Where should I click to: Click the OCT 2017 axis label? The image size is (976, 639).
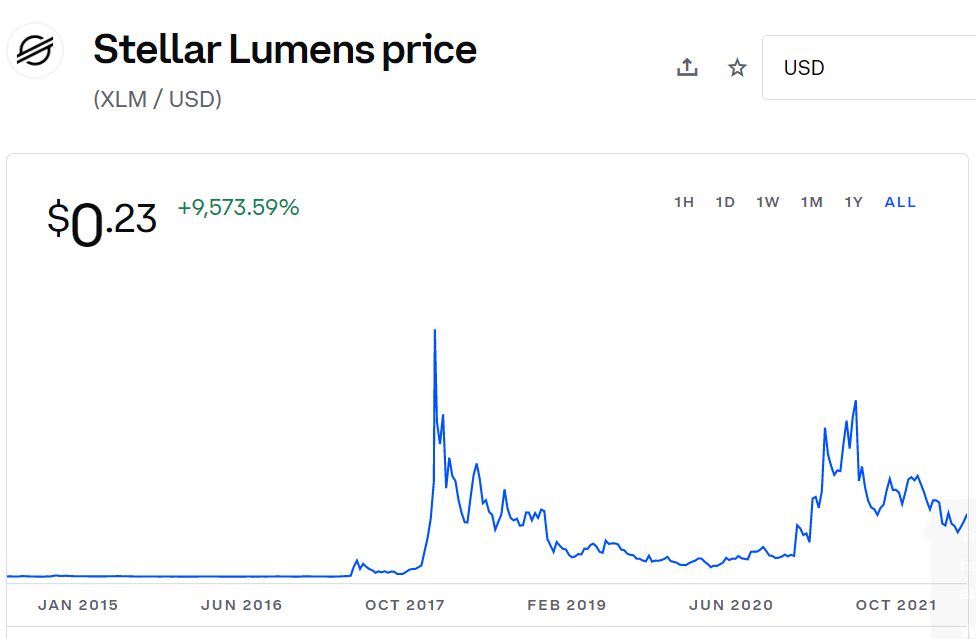pyautogui.click(x=404, y=605)
